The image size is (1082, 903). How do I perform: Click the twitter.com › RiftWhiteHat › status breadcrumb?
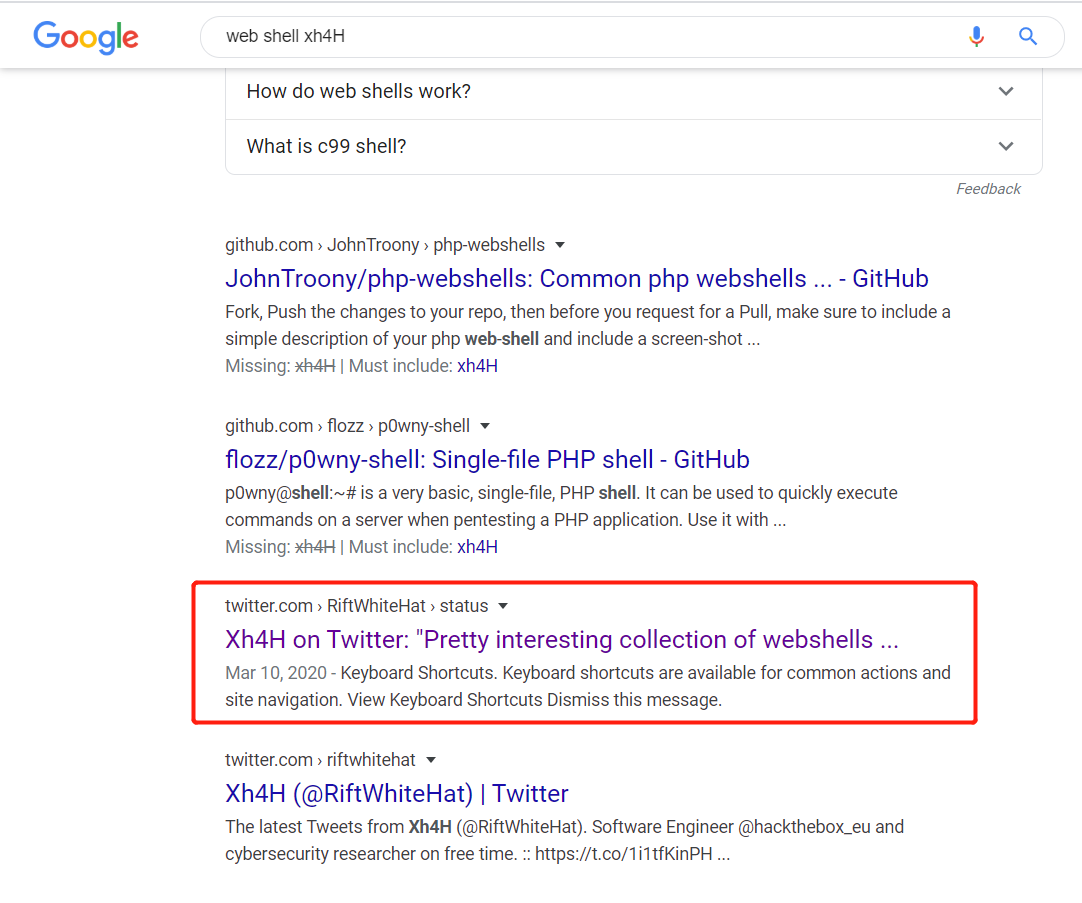click(x=356, y=606)
